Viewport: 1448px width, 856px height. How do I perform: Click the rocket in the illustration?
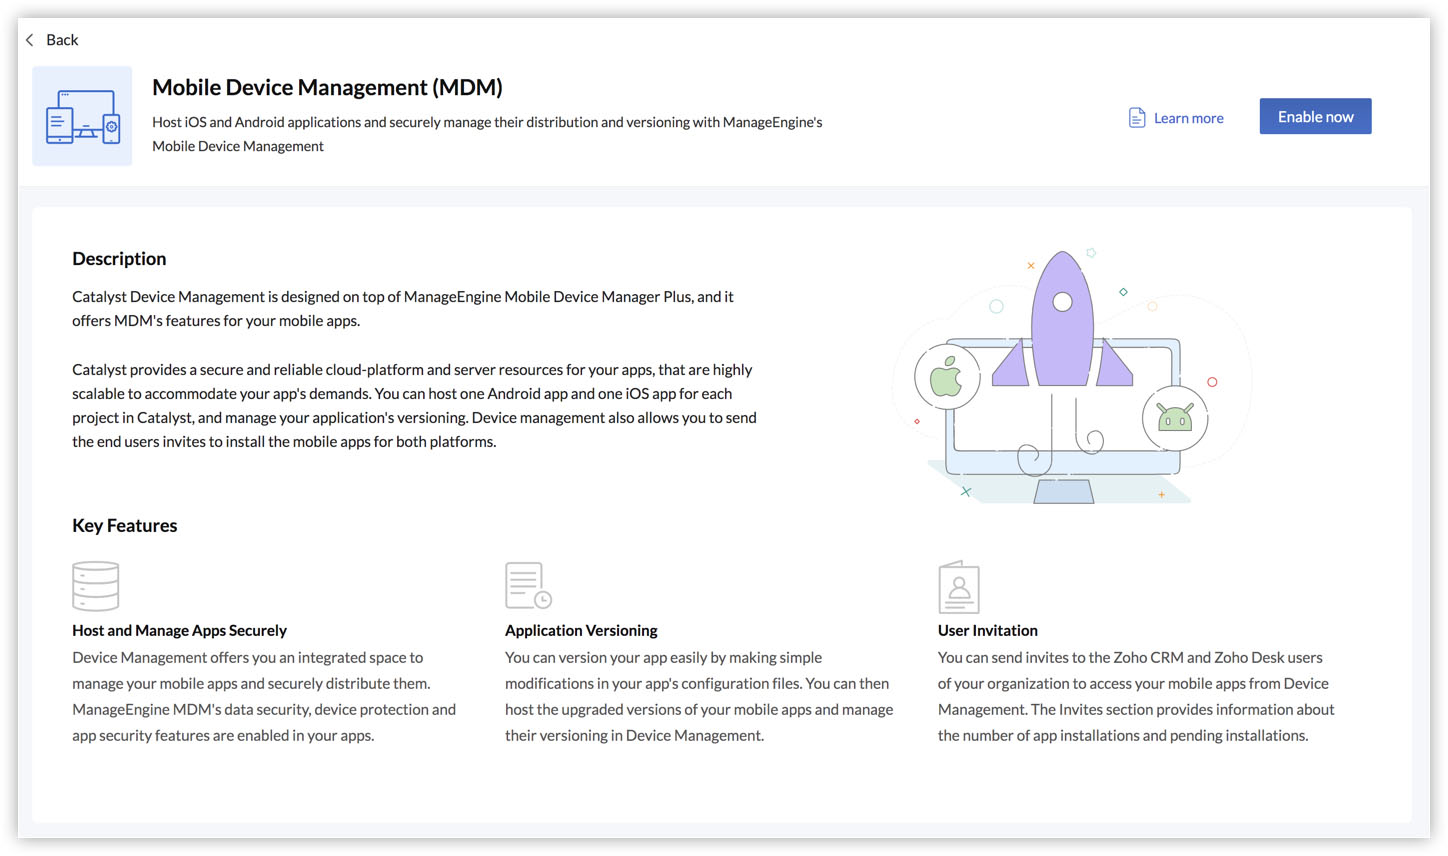coord(1062,320)
